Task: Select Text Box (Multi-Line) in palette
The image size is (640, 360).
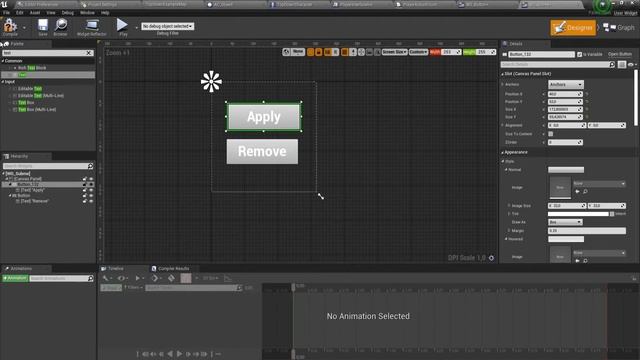Action: (x=37, y=109)
